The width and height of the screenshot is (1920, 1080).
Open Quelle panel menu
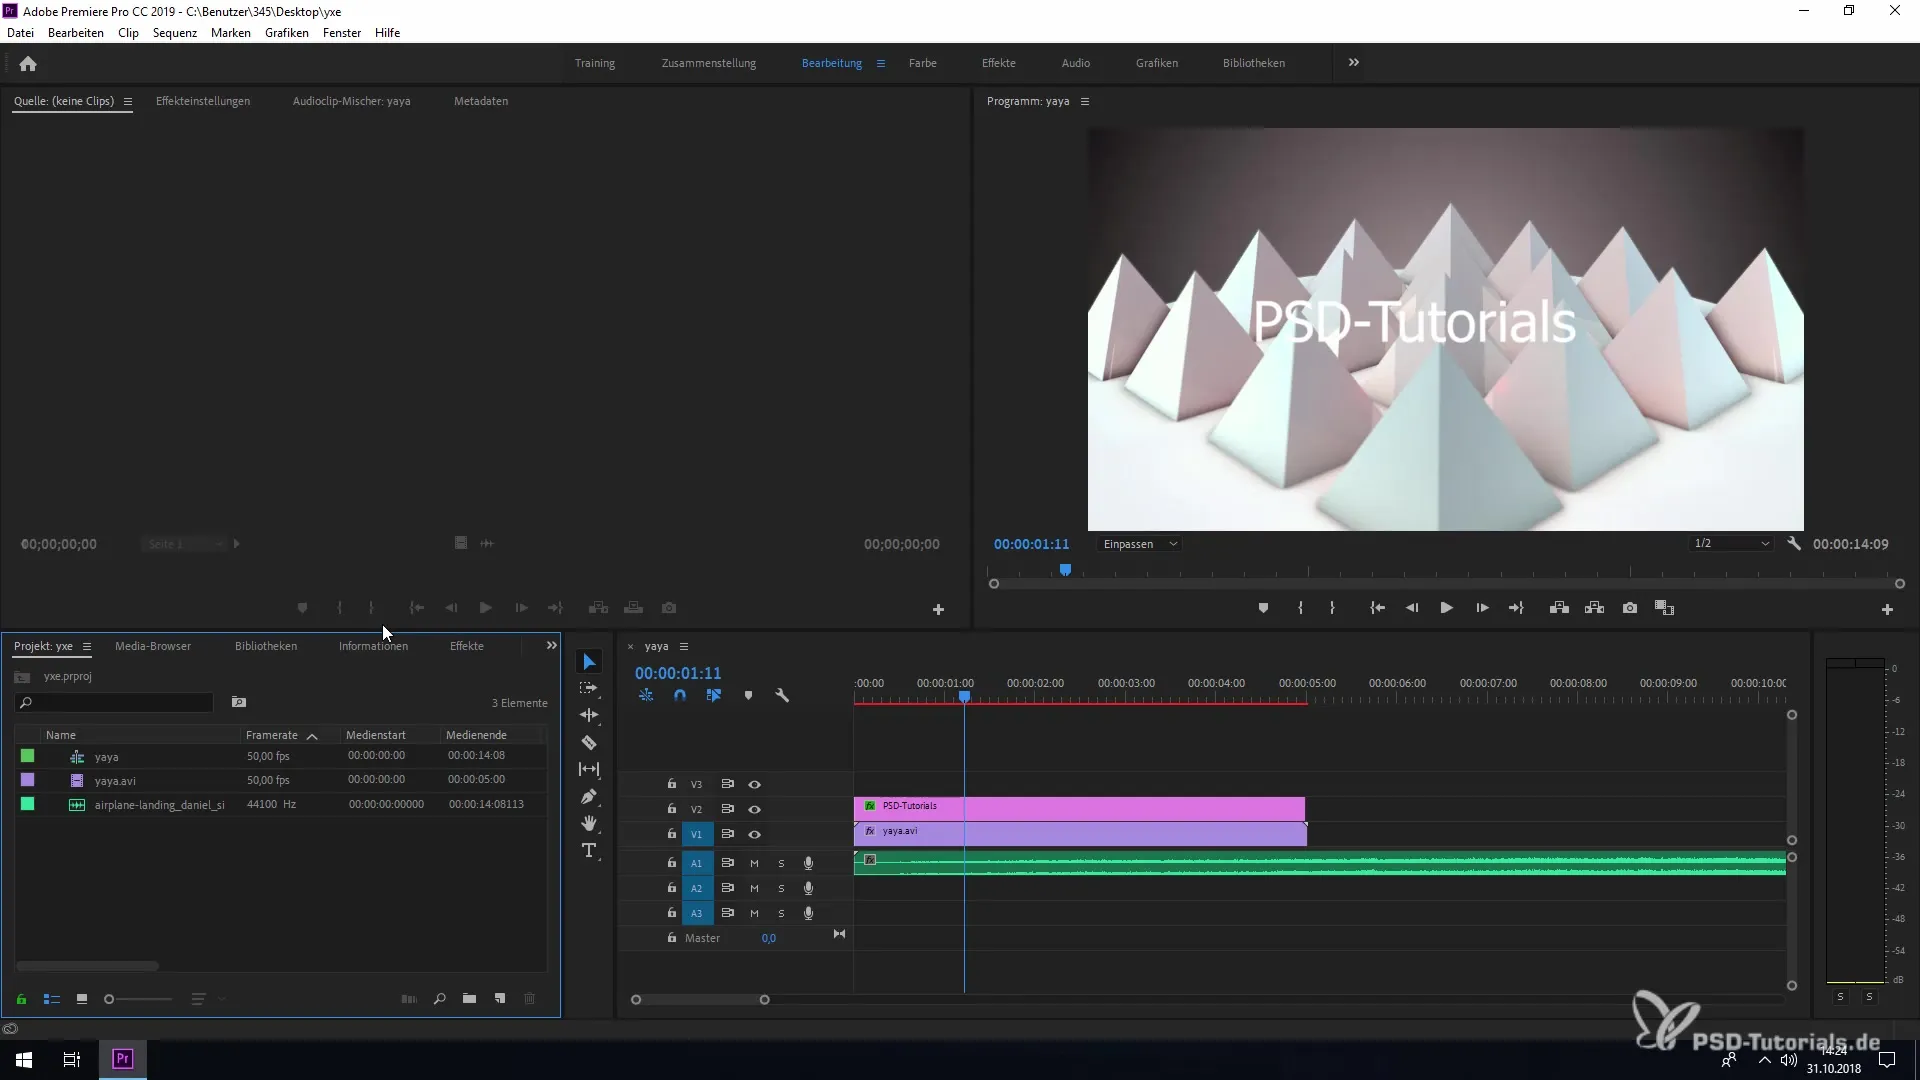128,101
